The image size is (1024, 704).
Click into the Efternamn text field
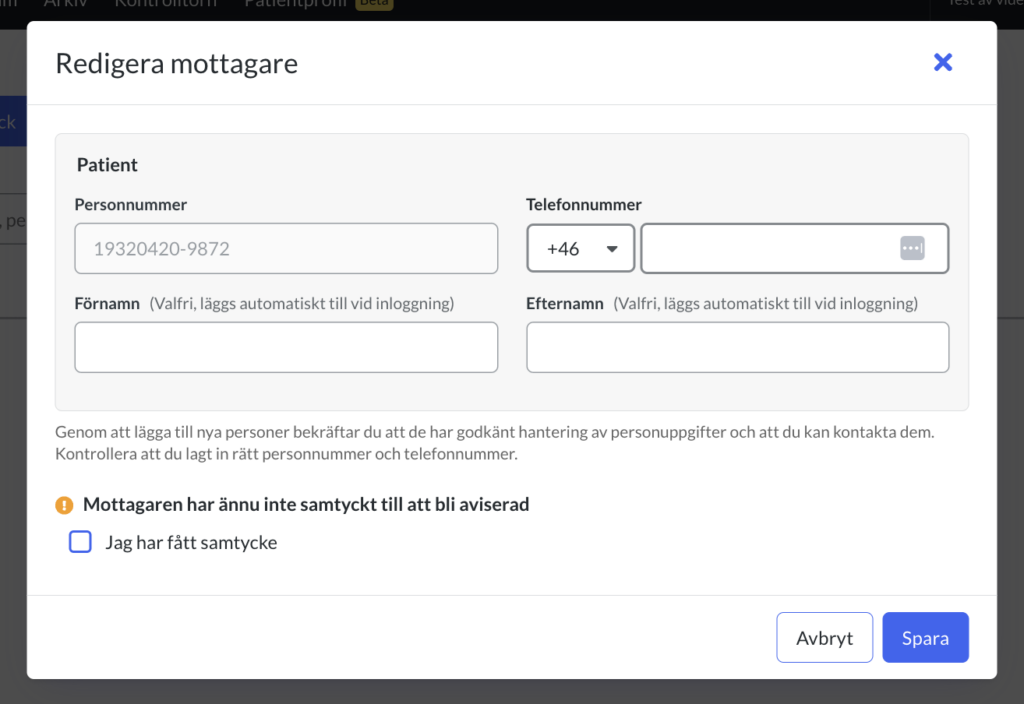737,347
